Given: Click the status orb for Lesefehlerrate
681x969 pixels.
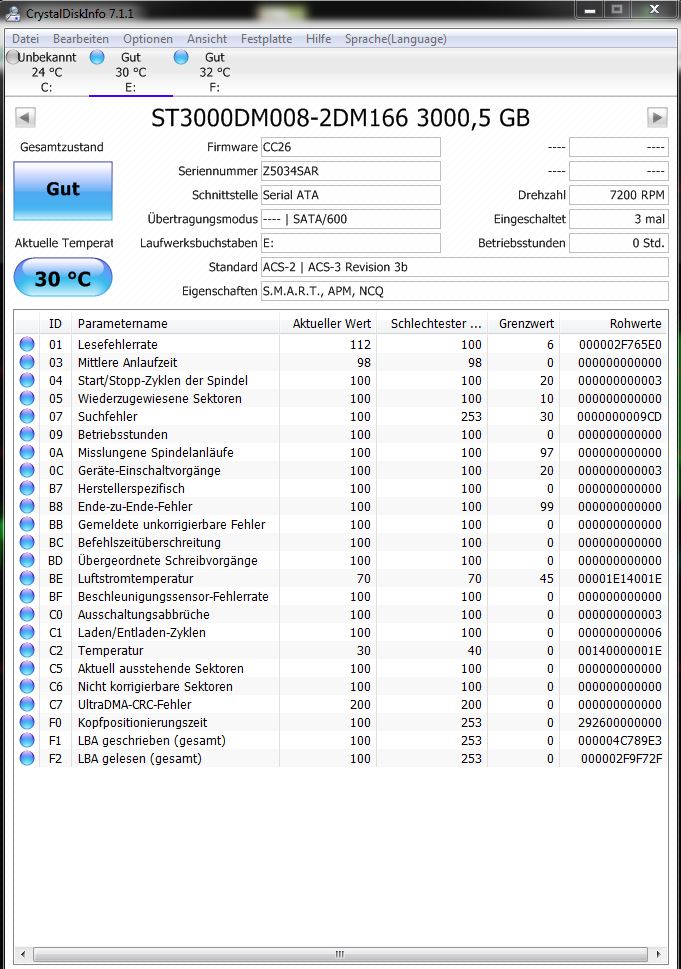Looking at the screenshot, I should click(x=27, y=344).
